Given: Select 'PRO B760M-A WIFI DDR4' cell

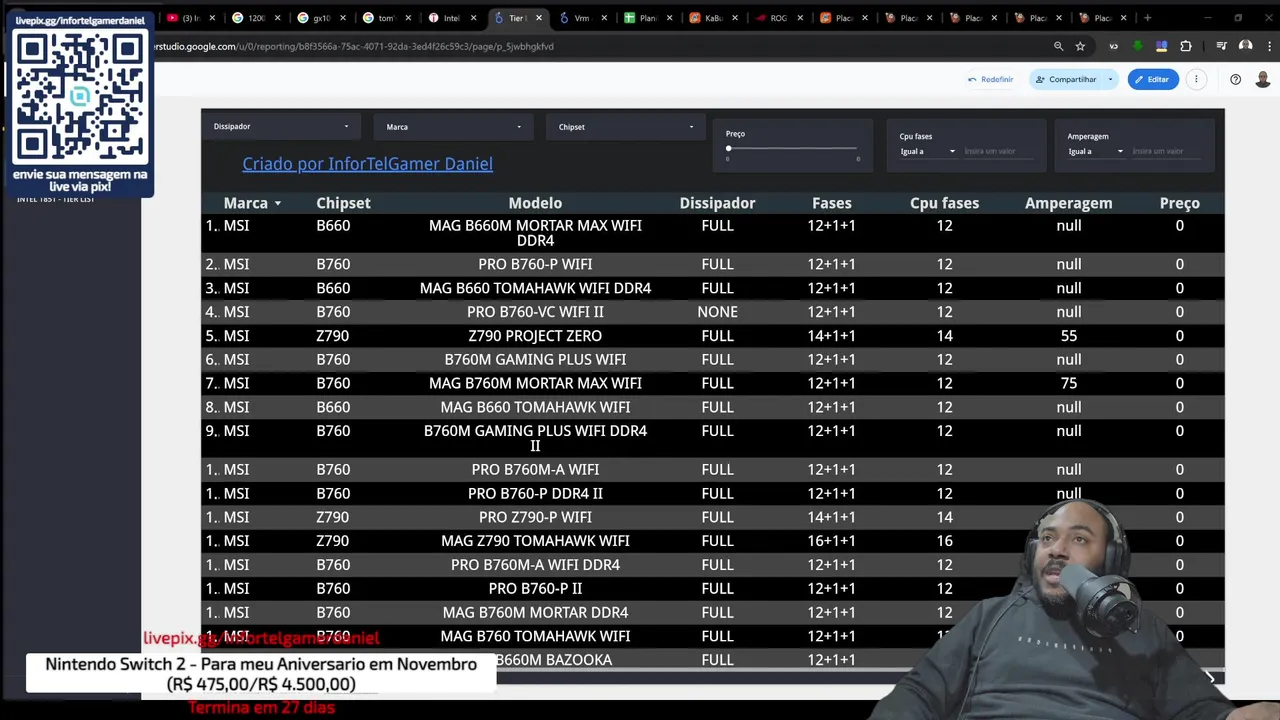Looking at the screenshot, I should 535,565.
